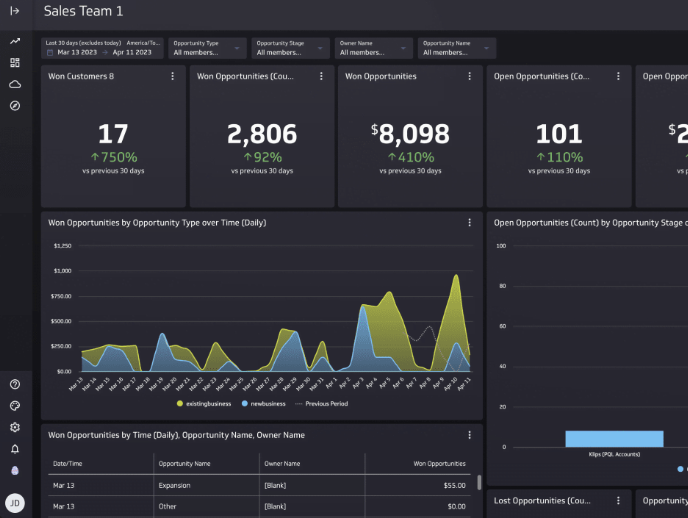Open the settings gear icon
Image resolution: width=688 pixels, height=518 pixels.
(x=15, y=427)
